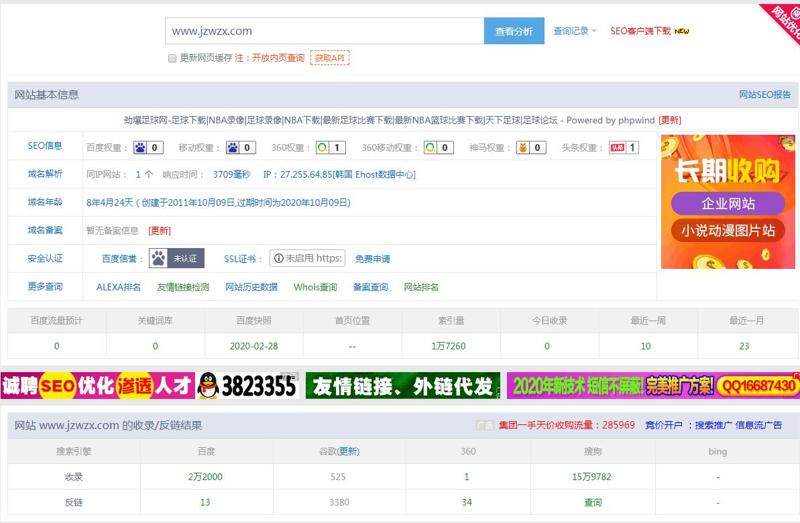Screen dimensions: 800x523
Task: Open 网站历史数据 link
Action: click(x=252, y=287)
